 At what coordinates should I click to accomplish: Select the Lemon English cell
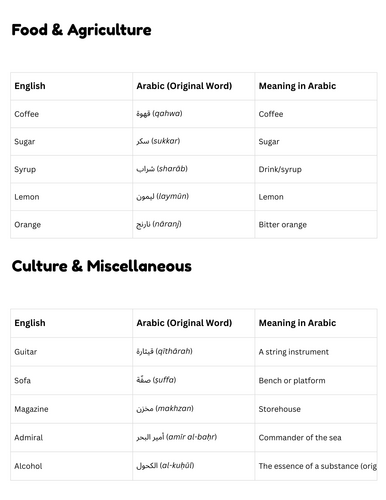click(x=71, y=197)
